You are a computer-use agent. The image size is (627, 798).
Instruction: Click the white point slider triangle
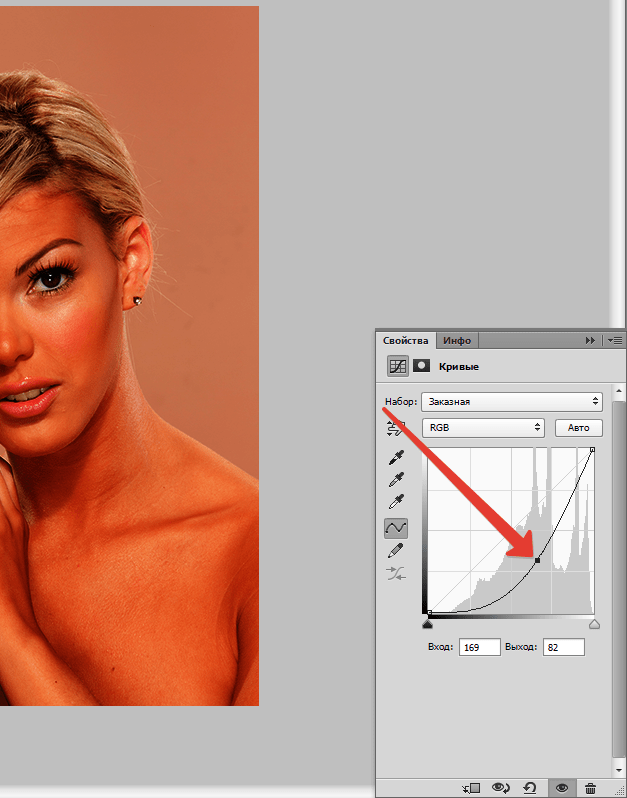pyautogui.click(x=594, y=624)
